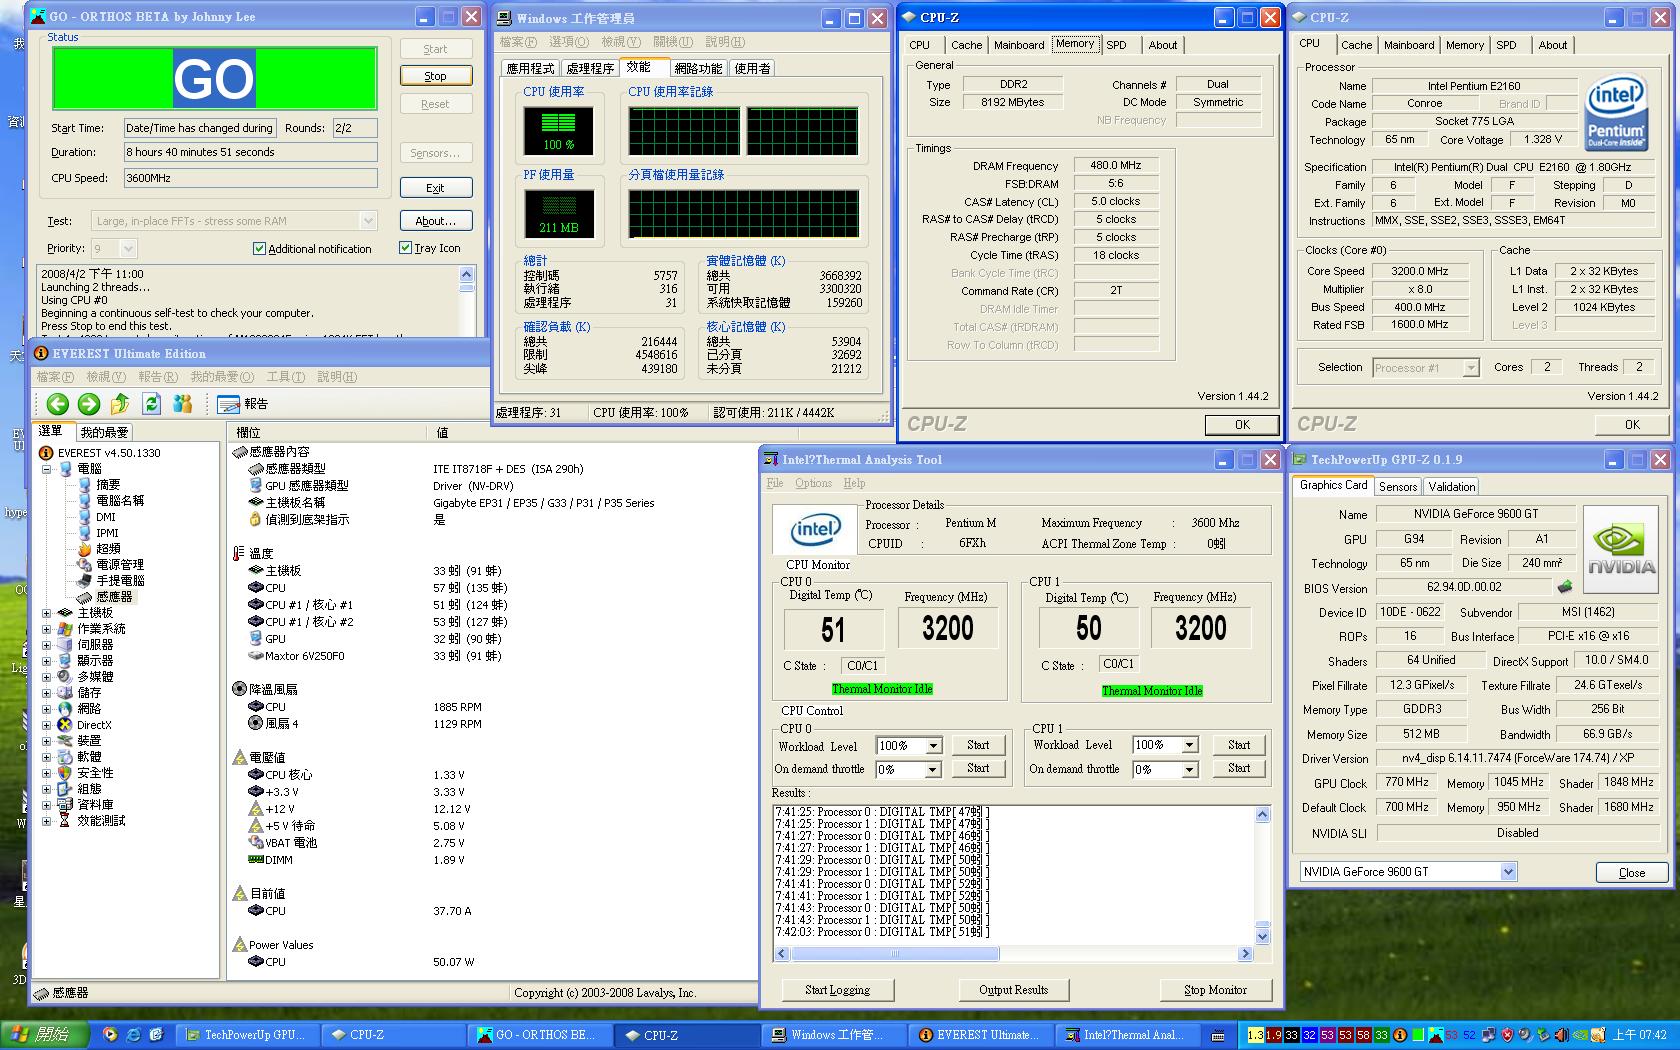Click Output Results button
This screenshot has width=1680, height=1050.
1013,990
